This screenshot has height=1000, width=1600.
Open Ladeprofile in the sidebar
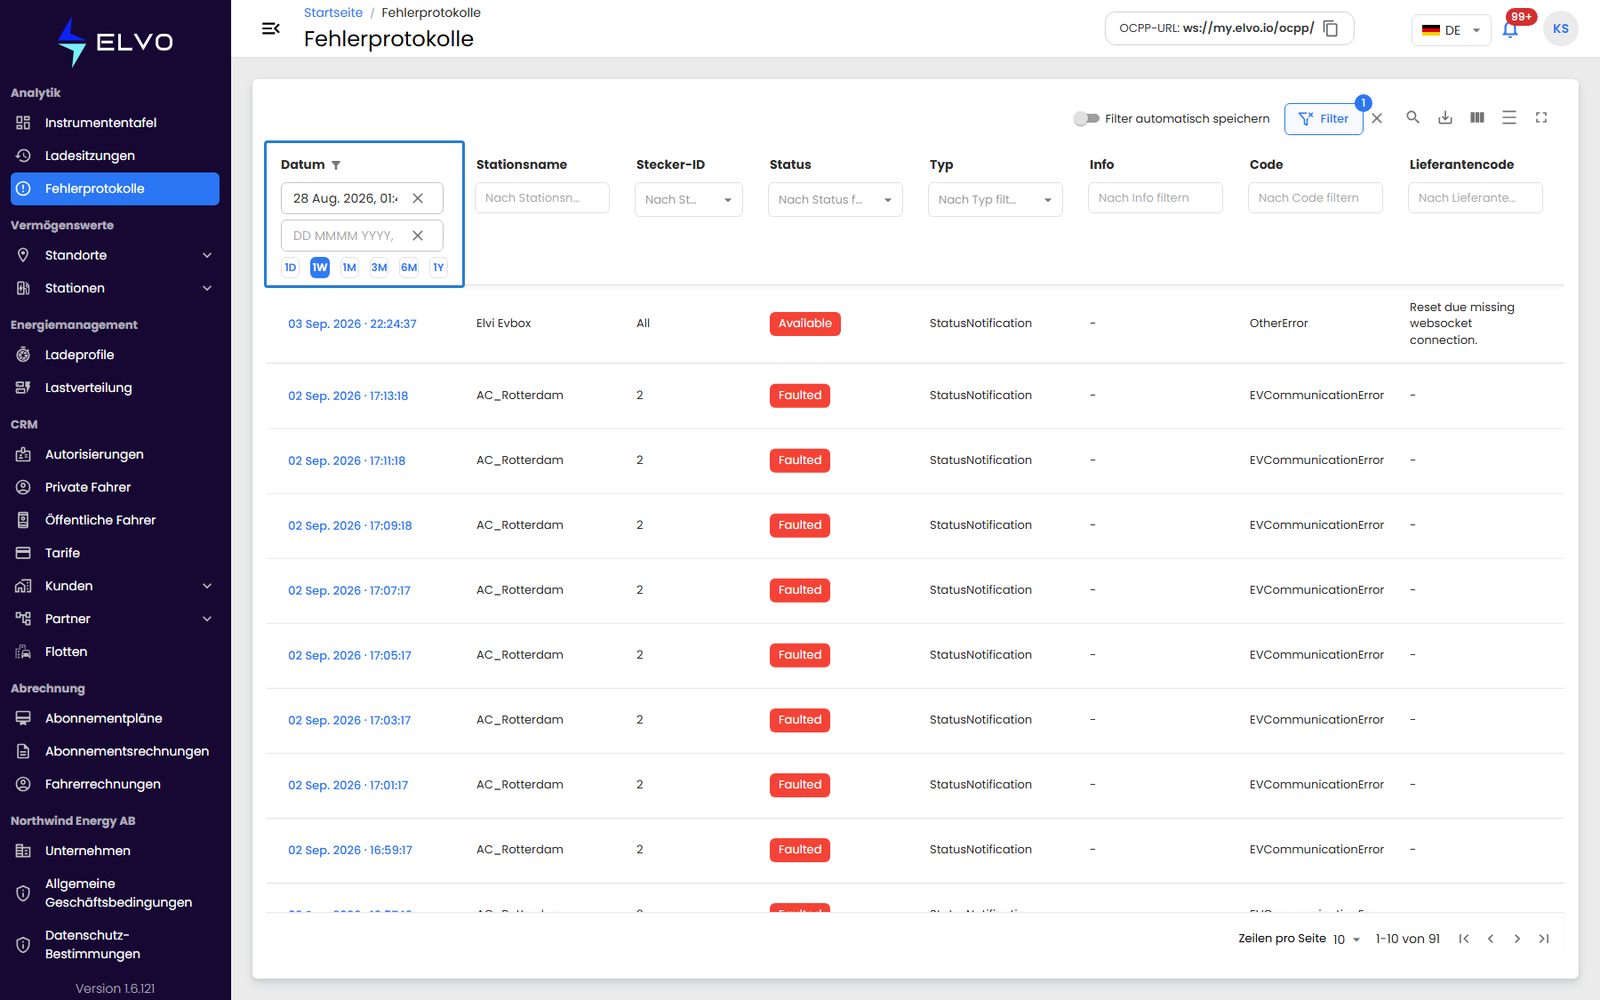click(115, 355)
